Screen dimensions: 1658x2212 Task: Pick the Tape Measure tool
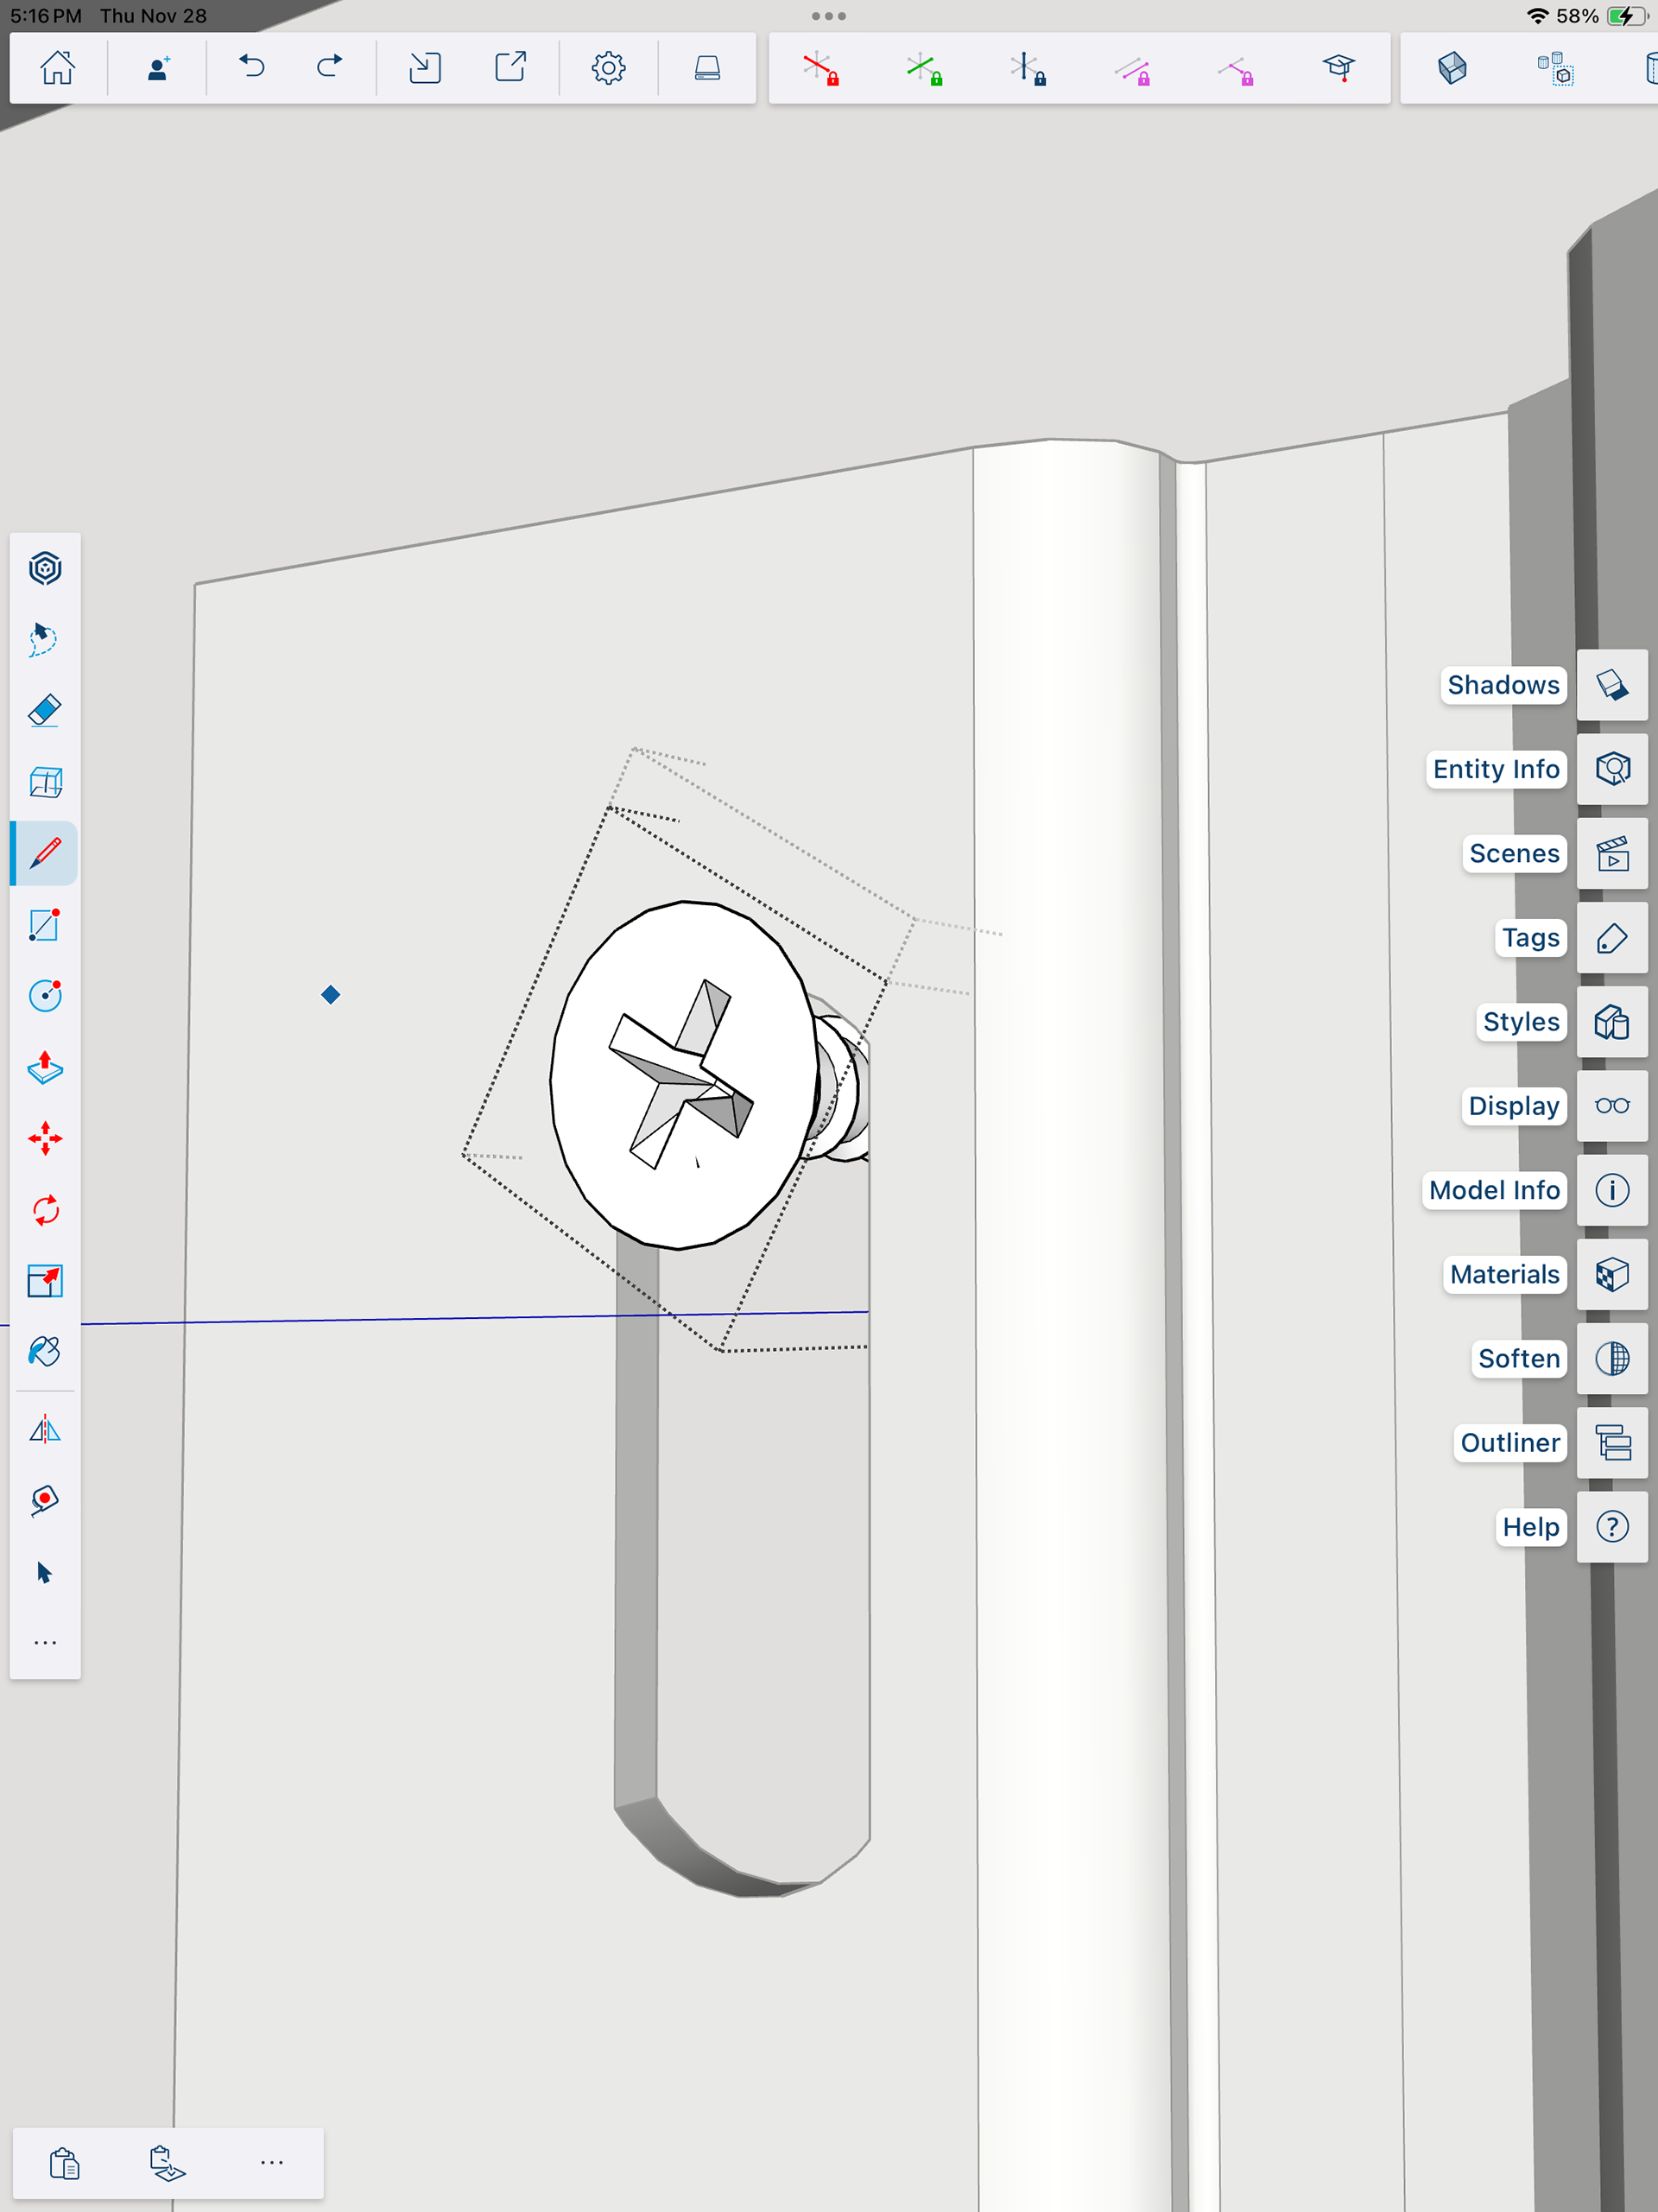[x=45, y=1500]
